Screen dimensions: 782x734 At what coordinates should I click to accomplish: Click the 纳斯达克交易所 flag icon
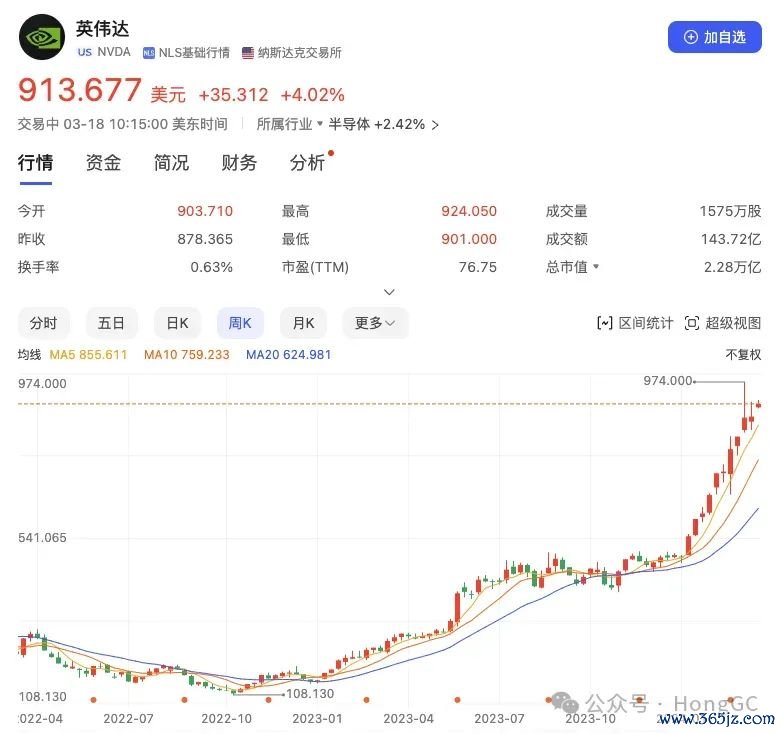pos(248,53)
